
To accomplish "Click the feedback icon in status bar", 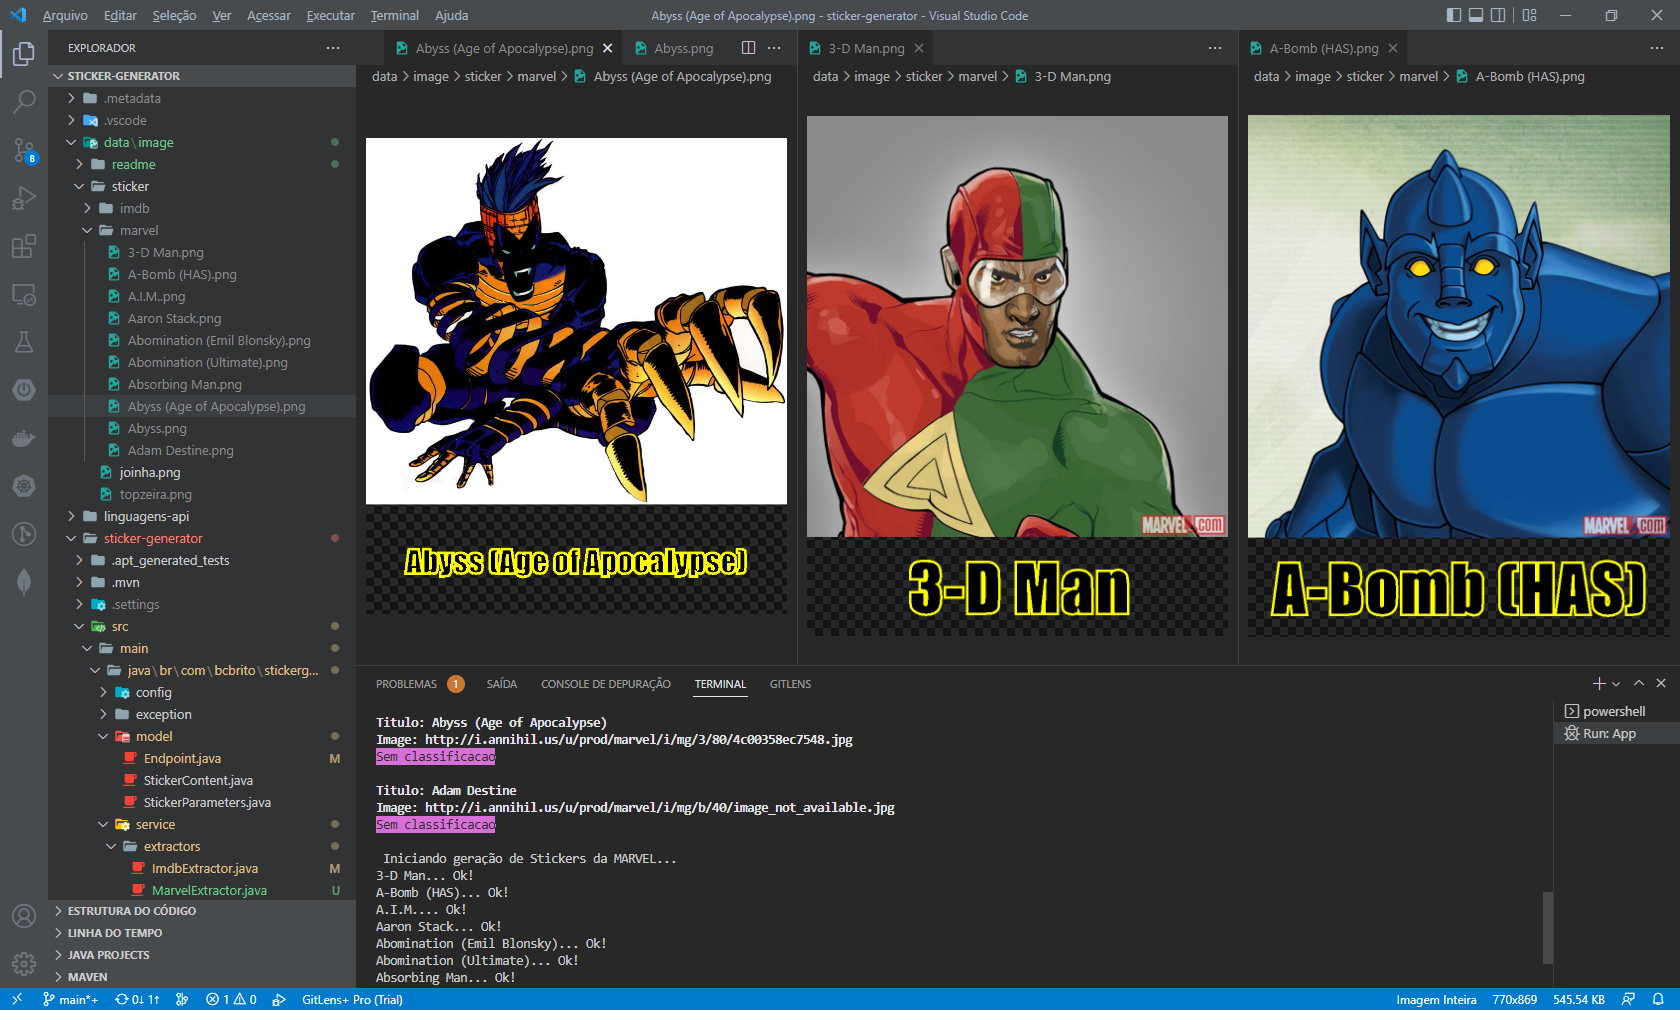I will coord(1629,999).
